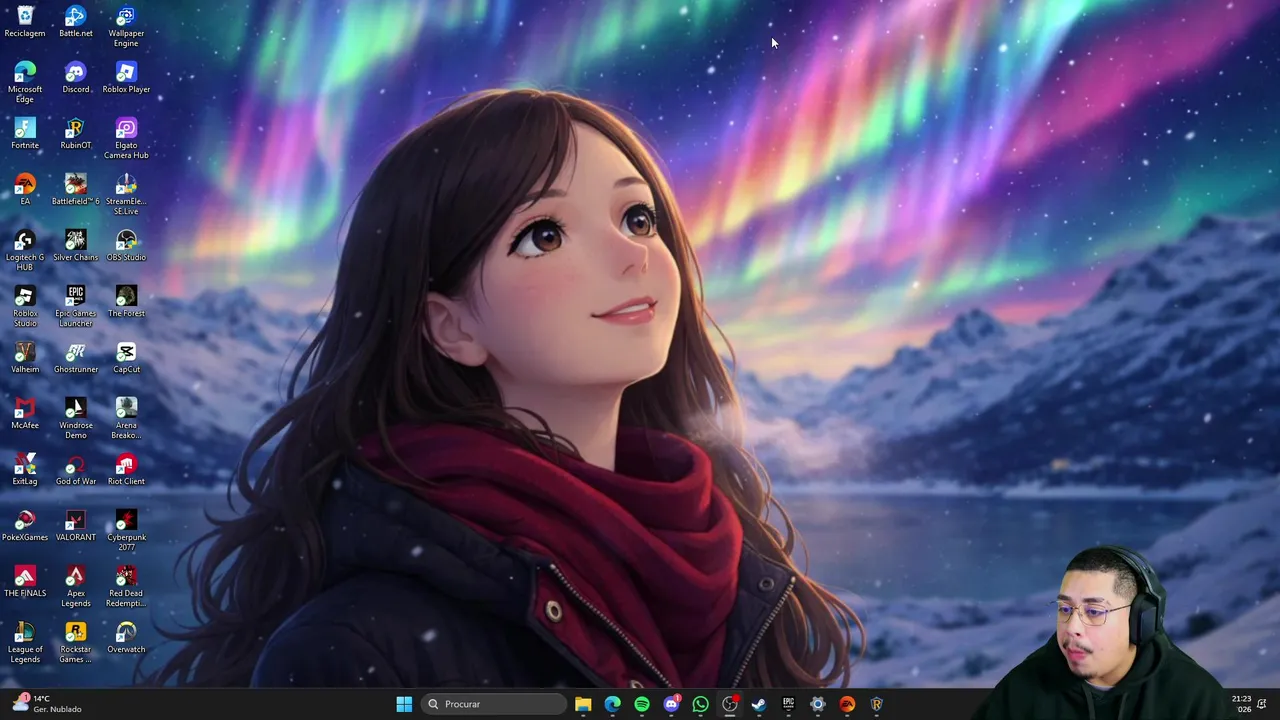Switch to OBS Studio in the taskbar
The image size is (1280, 720).
point(730,704)
